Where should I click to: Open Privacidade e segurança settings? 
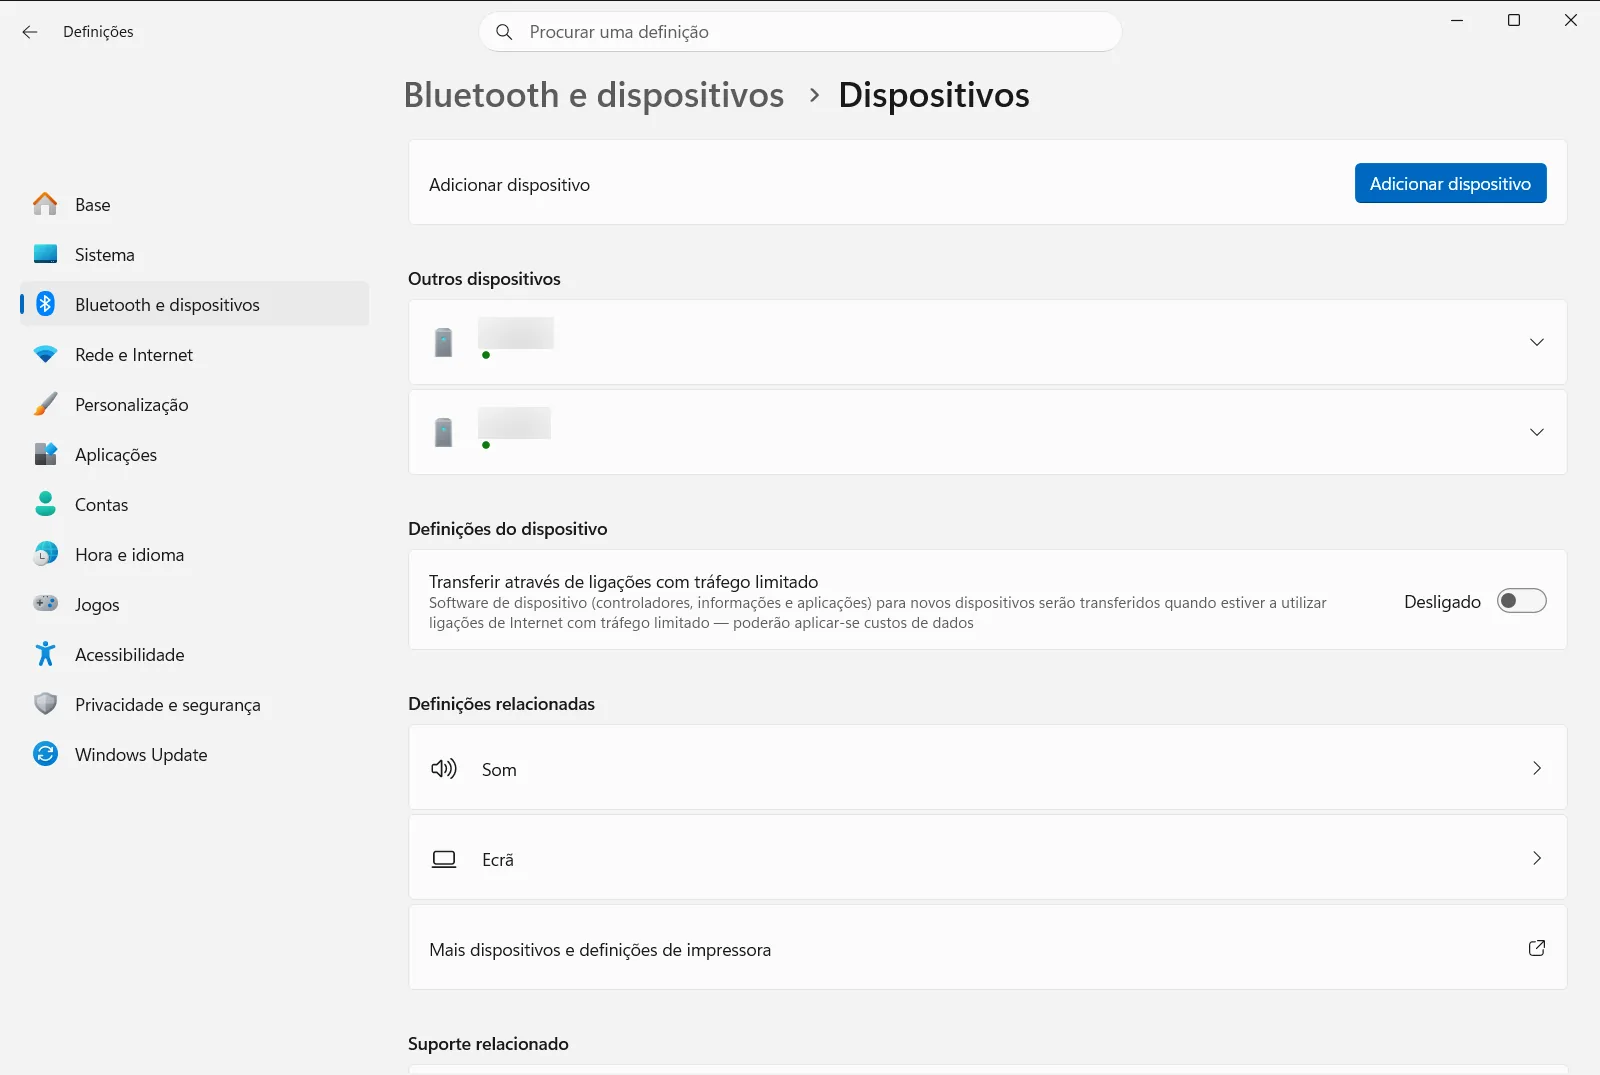194,704
